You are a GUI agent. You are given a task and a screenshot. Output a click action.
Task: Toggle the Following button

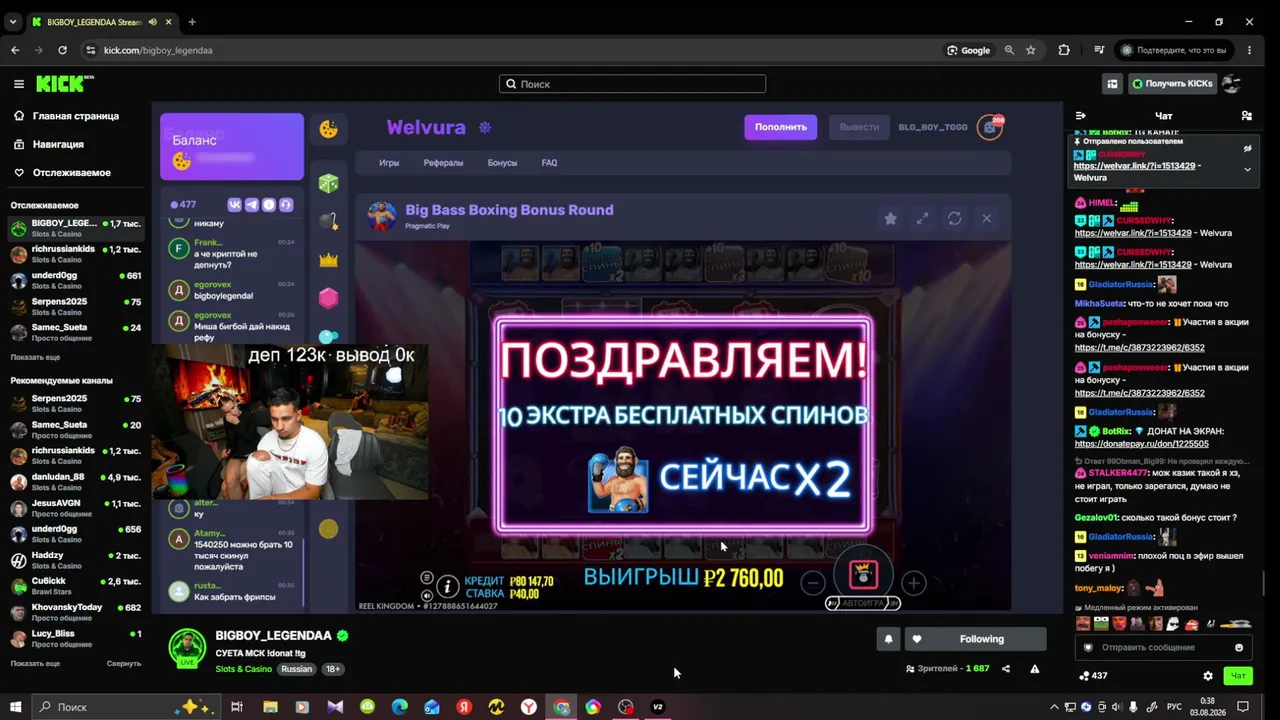click(975, 639)
